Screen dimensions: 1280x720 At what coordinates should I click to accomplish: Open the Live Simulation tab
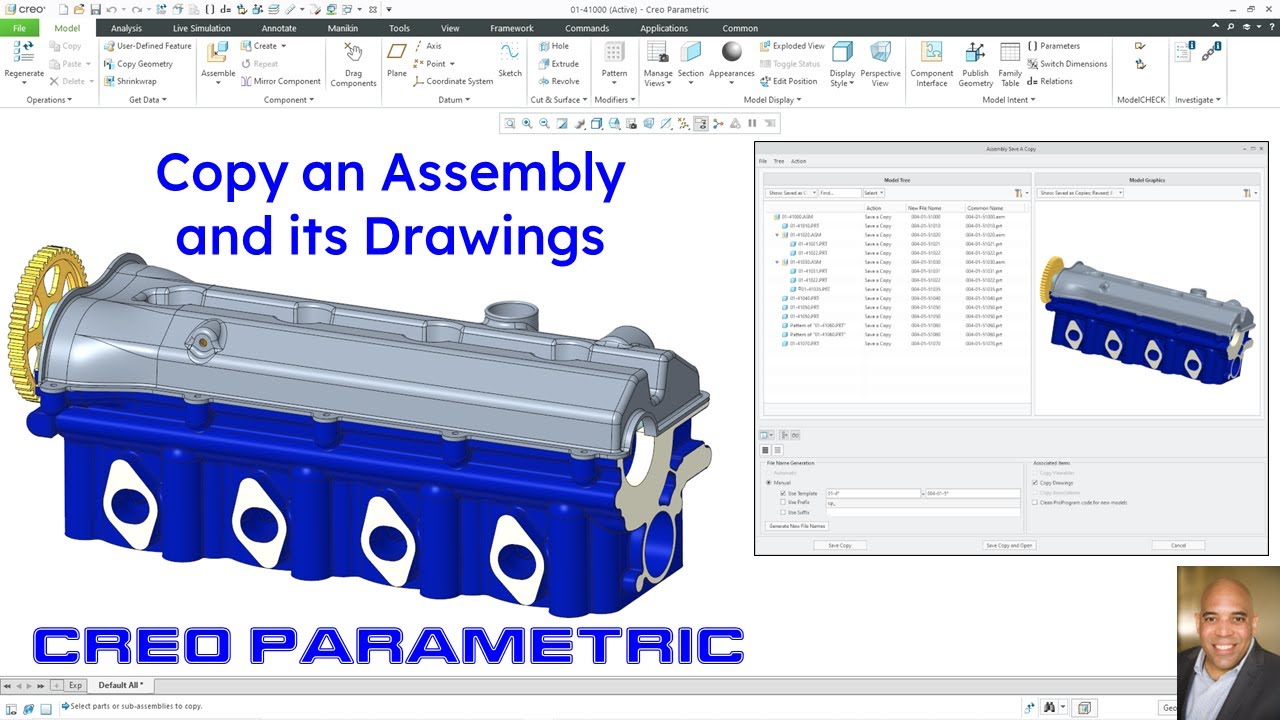pyautogui.click(x=202, y=28)
